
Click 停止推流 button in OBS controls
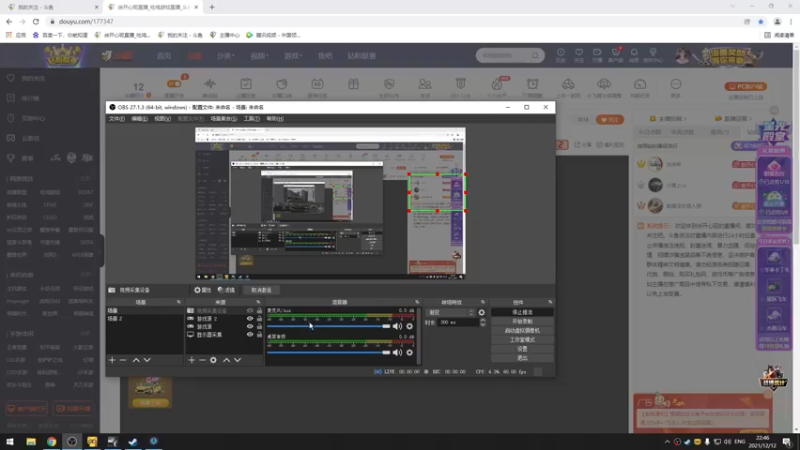(x=522, y=312)
